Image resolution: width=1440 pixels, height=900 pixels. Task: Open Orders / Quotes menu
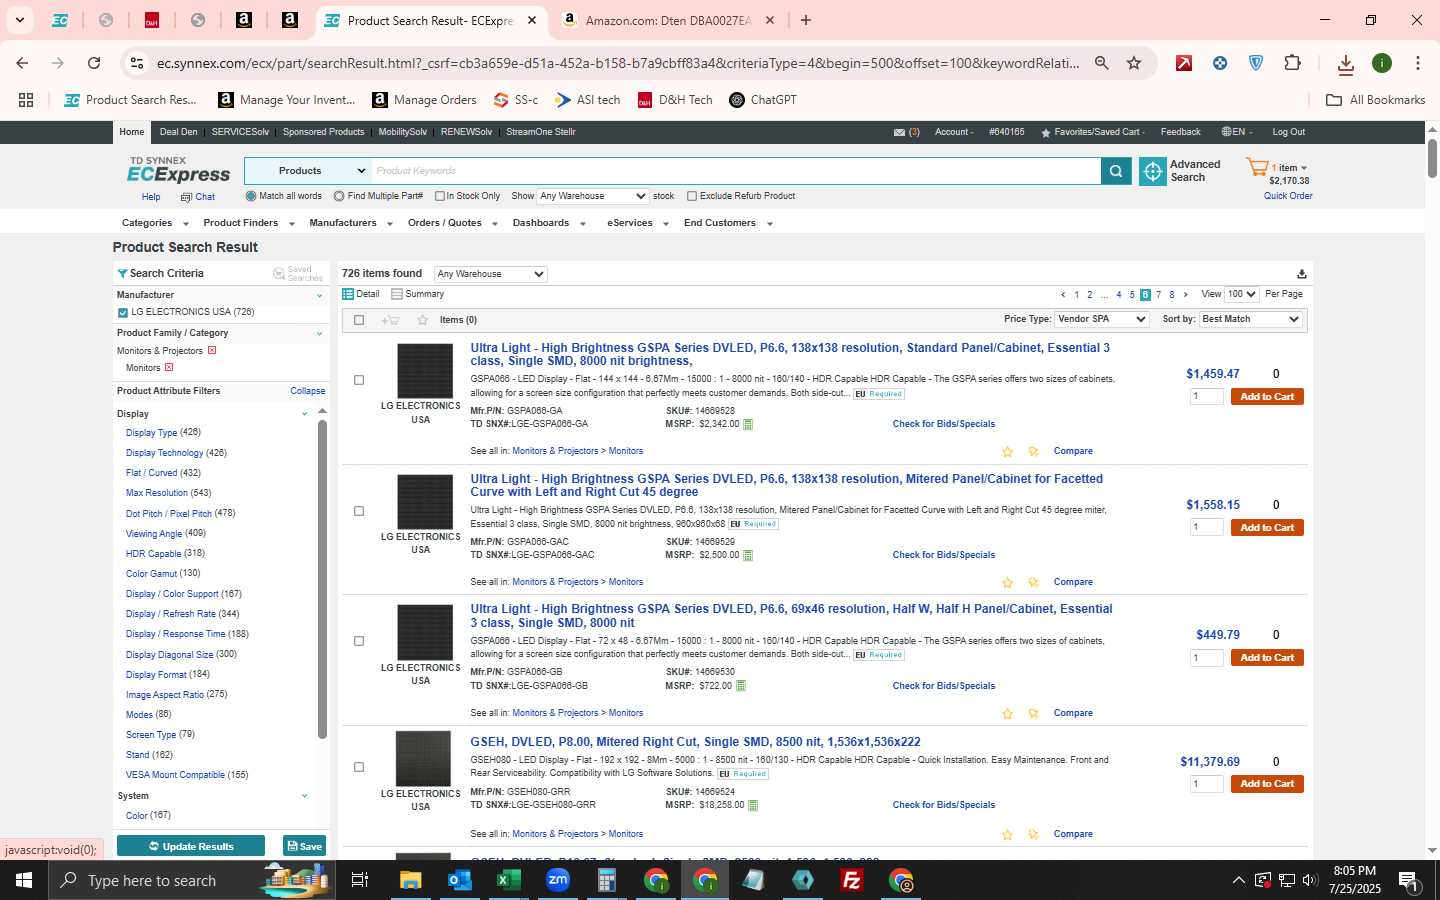453,223
